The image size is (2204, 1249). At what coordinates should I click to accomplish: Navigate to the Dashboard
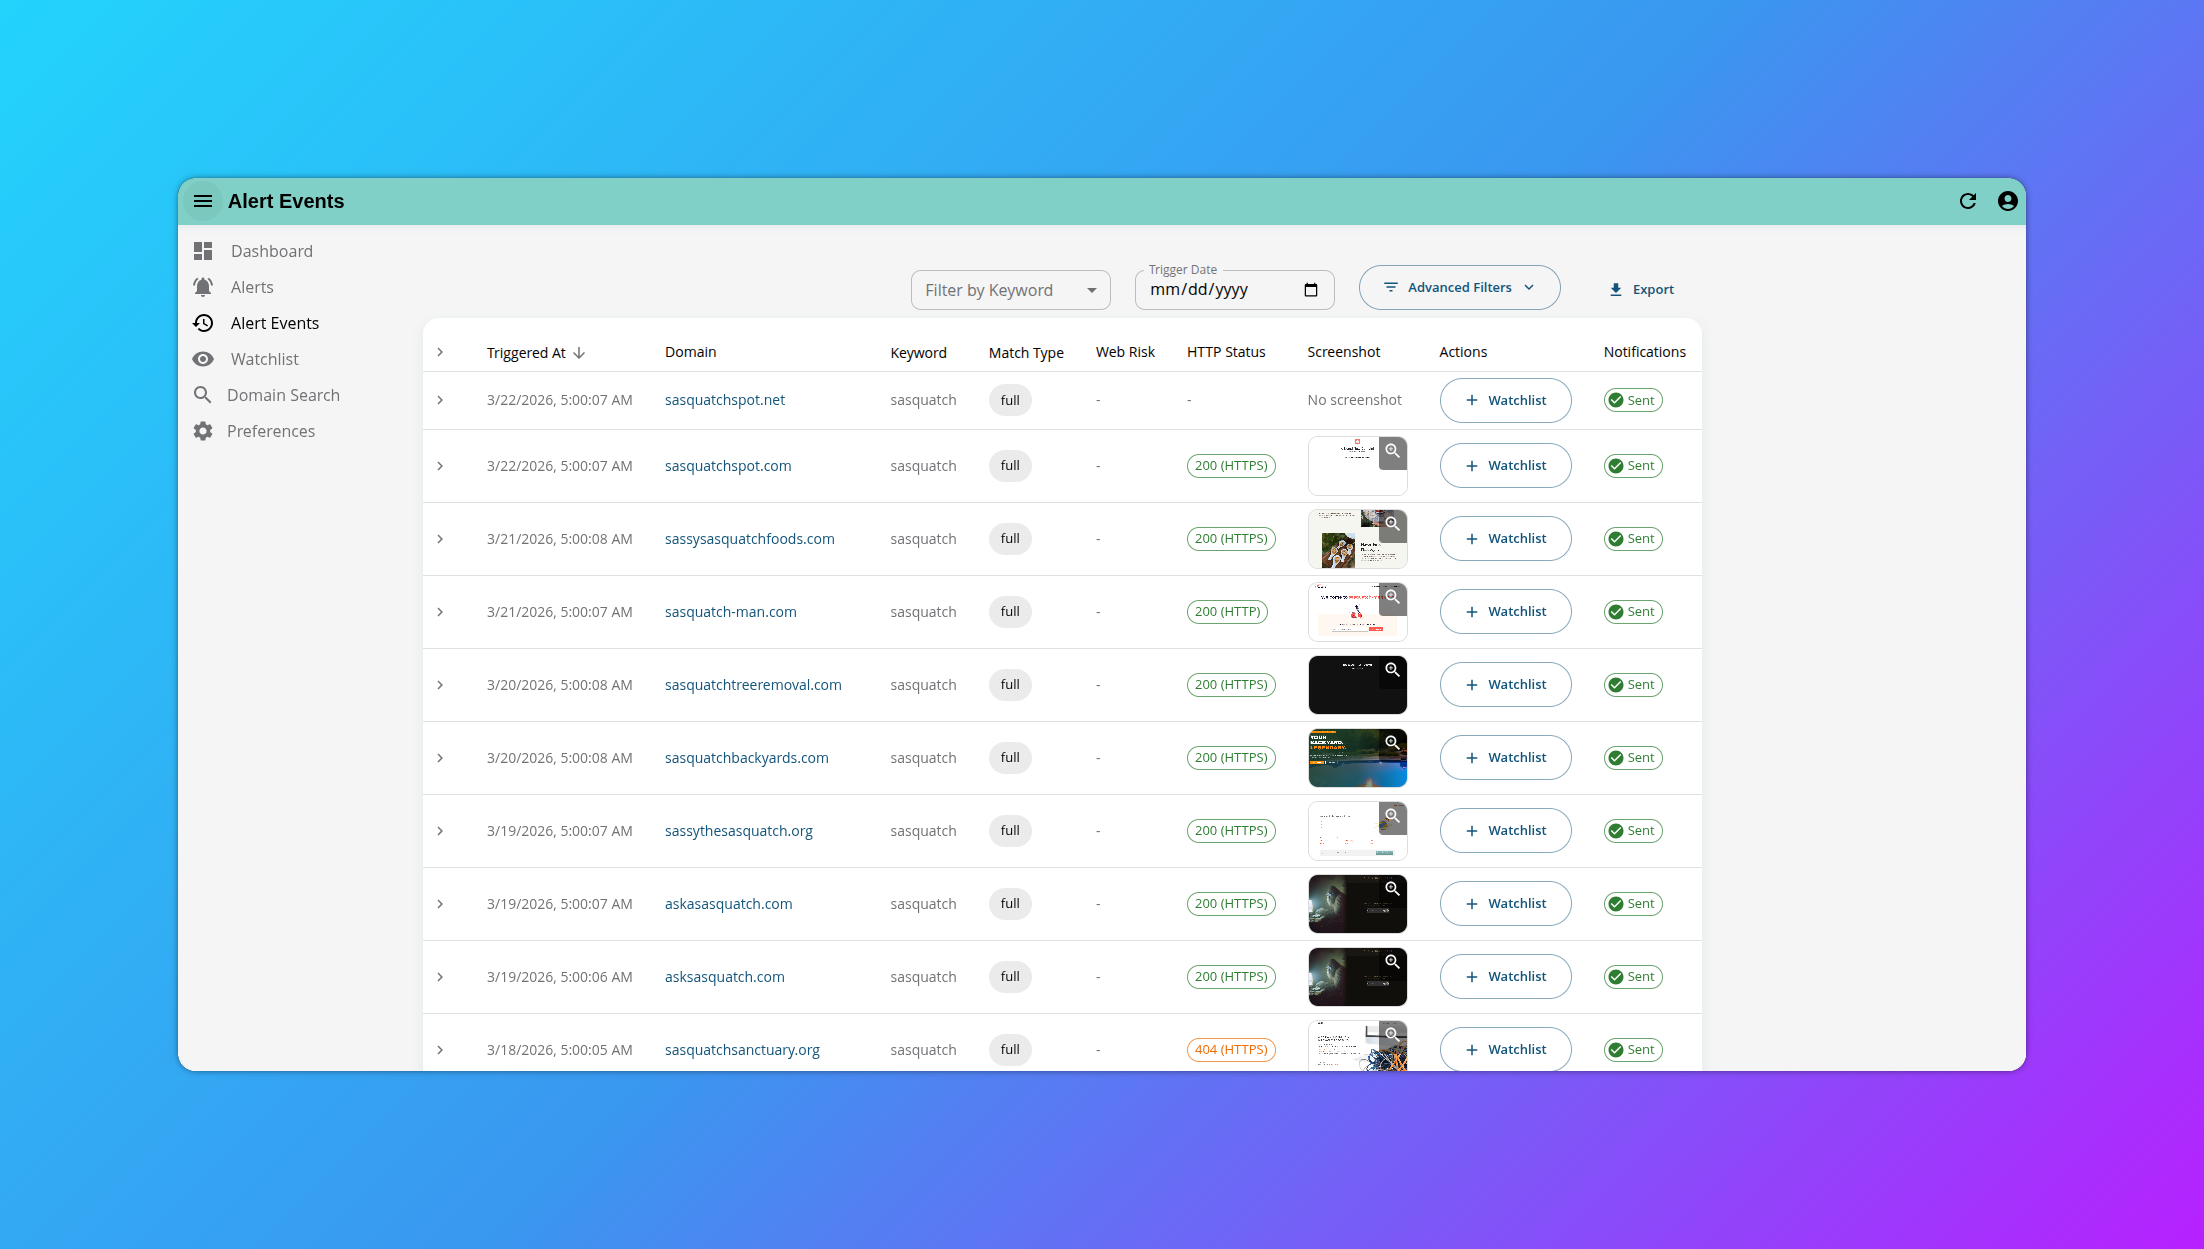point(271,251)
